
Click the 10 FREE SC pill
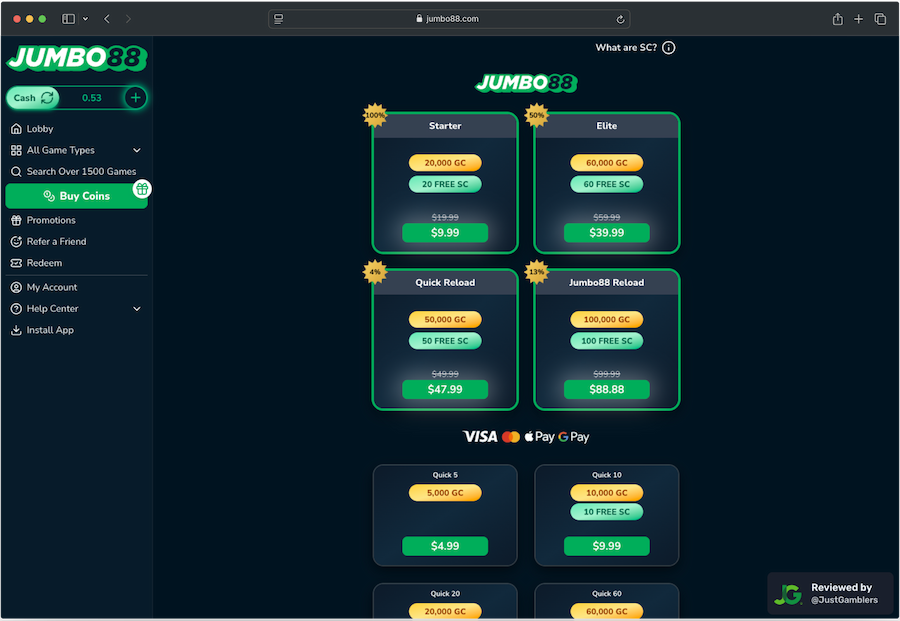607,512
